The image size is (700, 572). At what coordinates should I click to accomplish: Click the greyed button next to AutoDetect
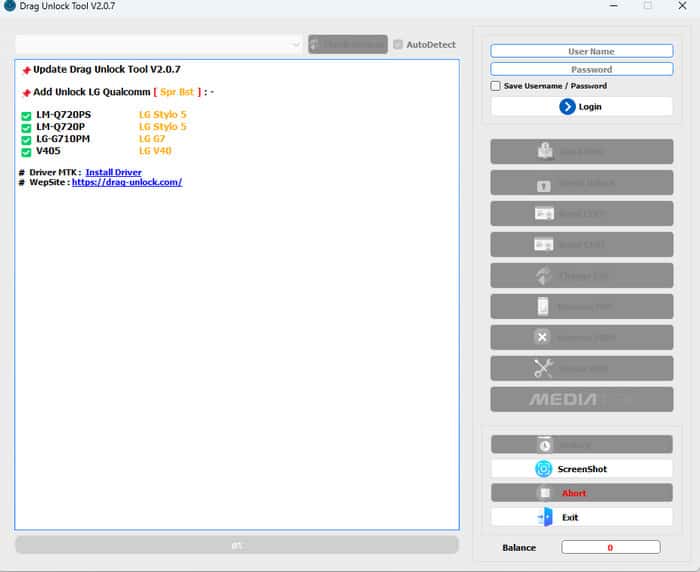pyautogui.click(x=348, y=44)
